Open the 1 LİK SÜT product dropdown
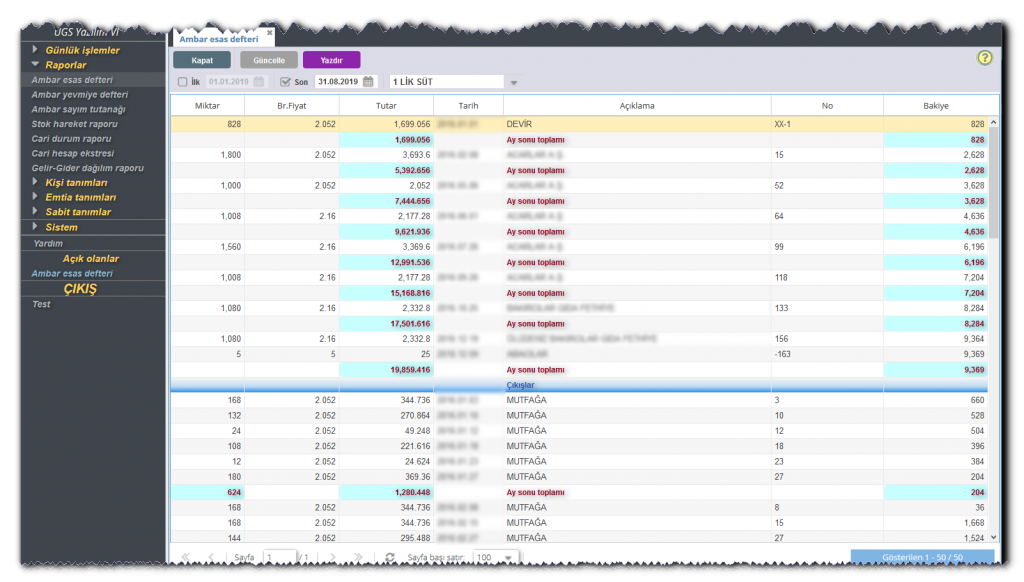 click(x=513, y=82)
